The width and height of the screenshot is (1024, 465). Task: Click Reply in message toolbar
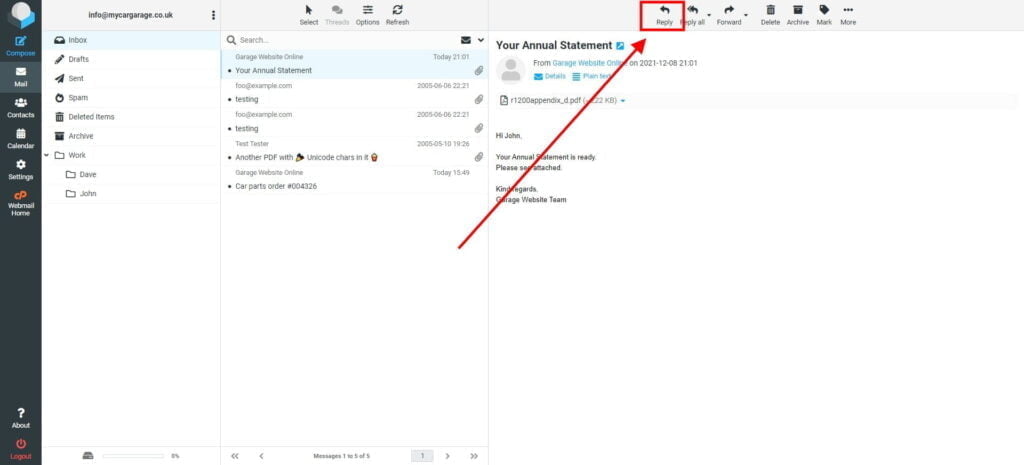[664, 15]
